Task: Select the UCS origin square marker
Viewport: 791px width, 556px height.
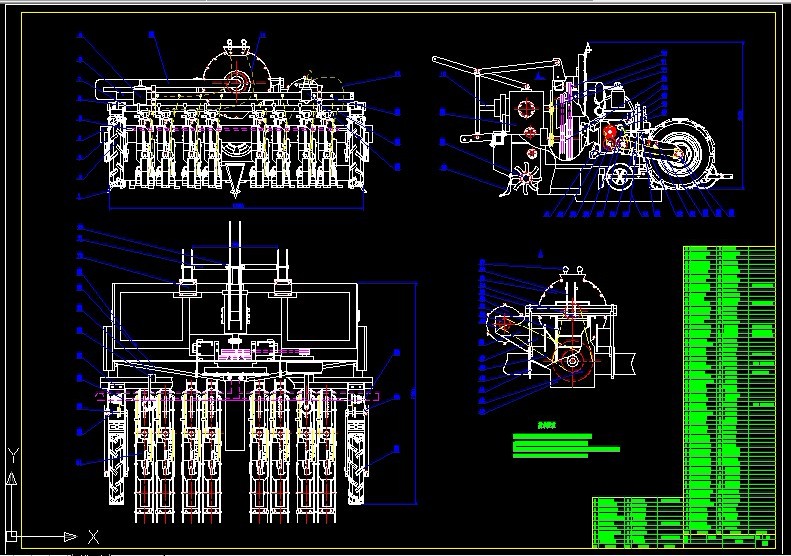Action: pos(12,536)
